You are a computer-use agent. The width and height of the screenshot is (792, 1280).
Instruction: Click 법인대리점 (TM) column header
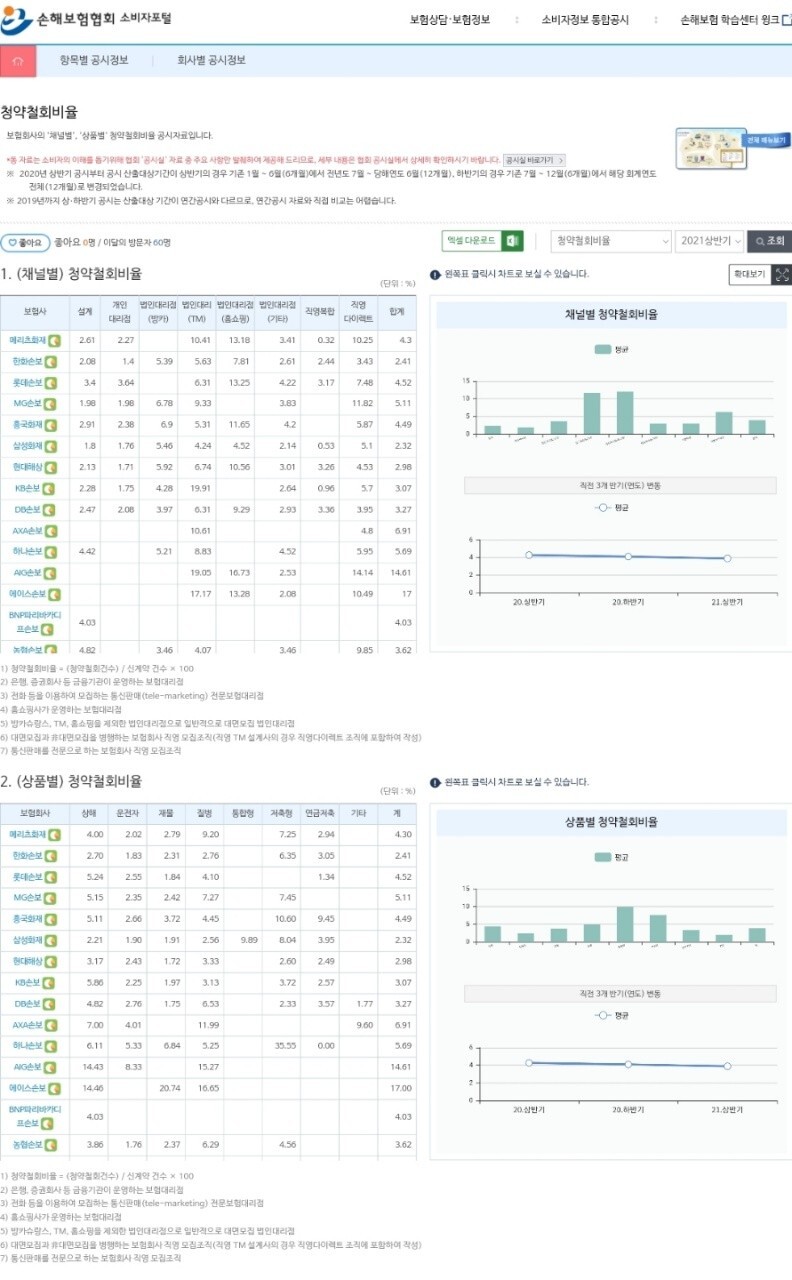(197, 312)
